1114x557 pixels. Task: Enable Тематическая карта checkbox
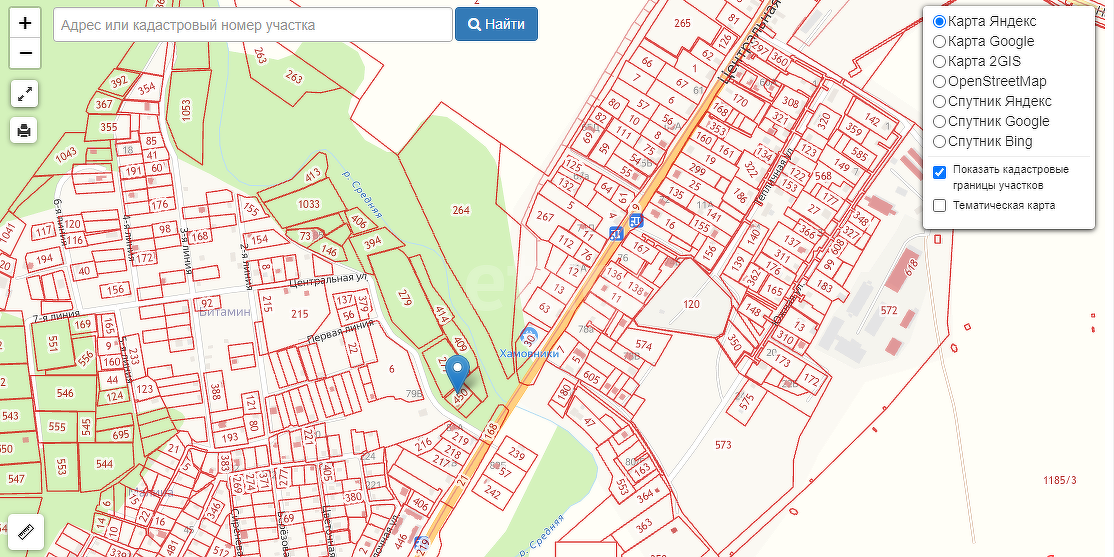click(x=939, y=206)
